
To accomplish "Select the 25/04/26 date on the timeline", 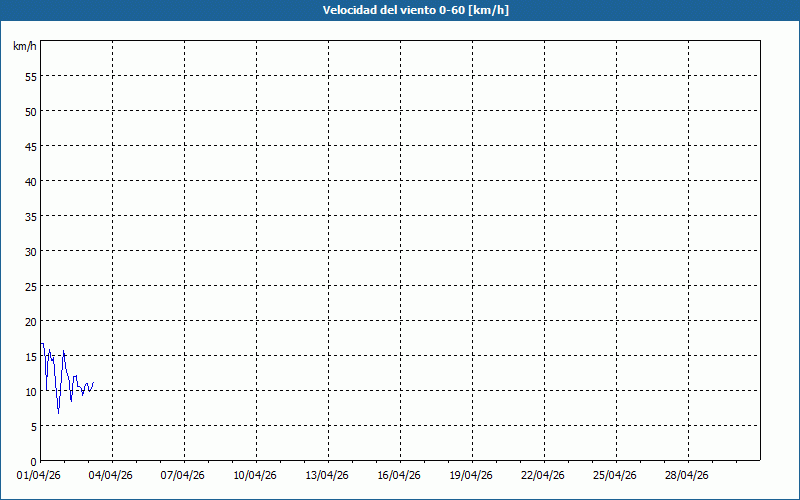I will point(616,476).
